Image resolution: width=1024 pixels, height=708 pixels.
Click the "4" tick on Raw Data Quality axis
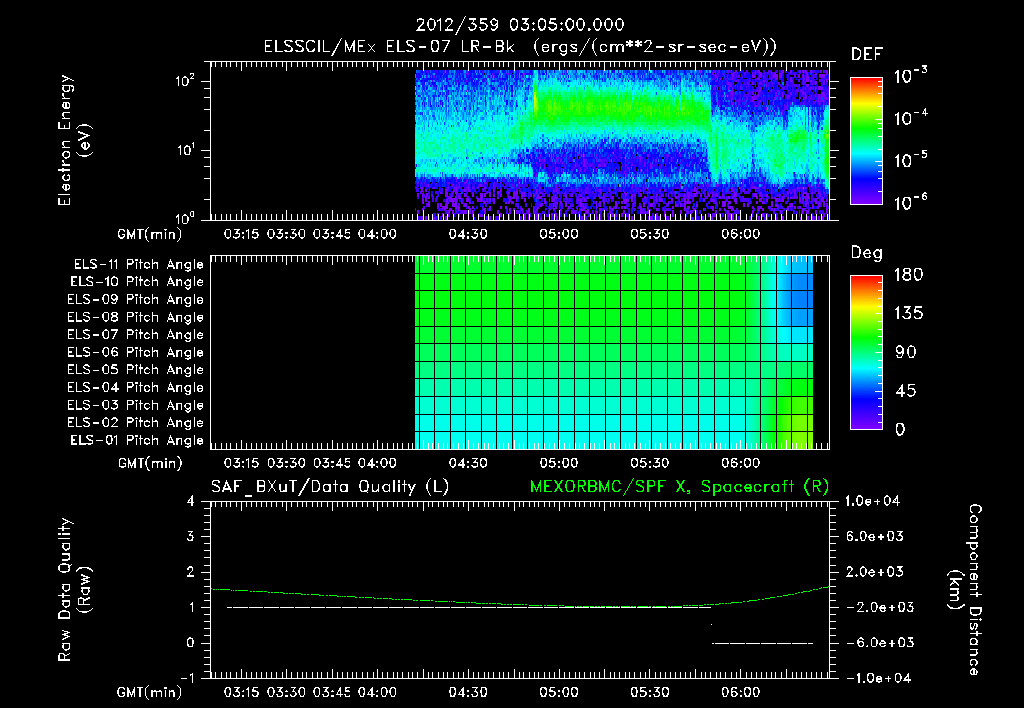tap(191, 501)
